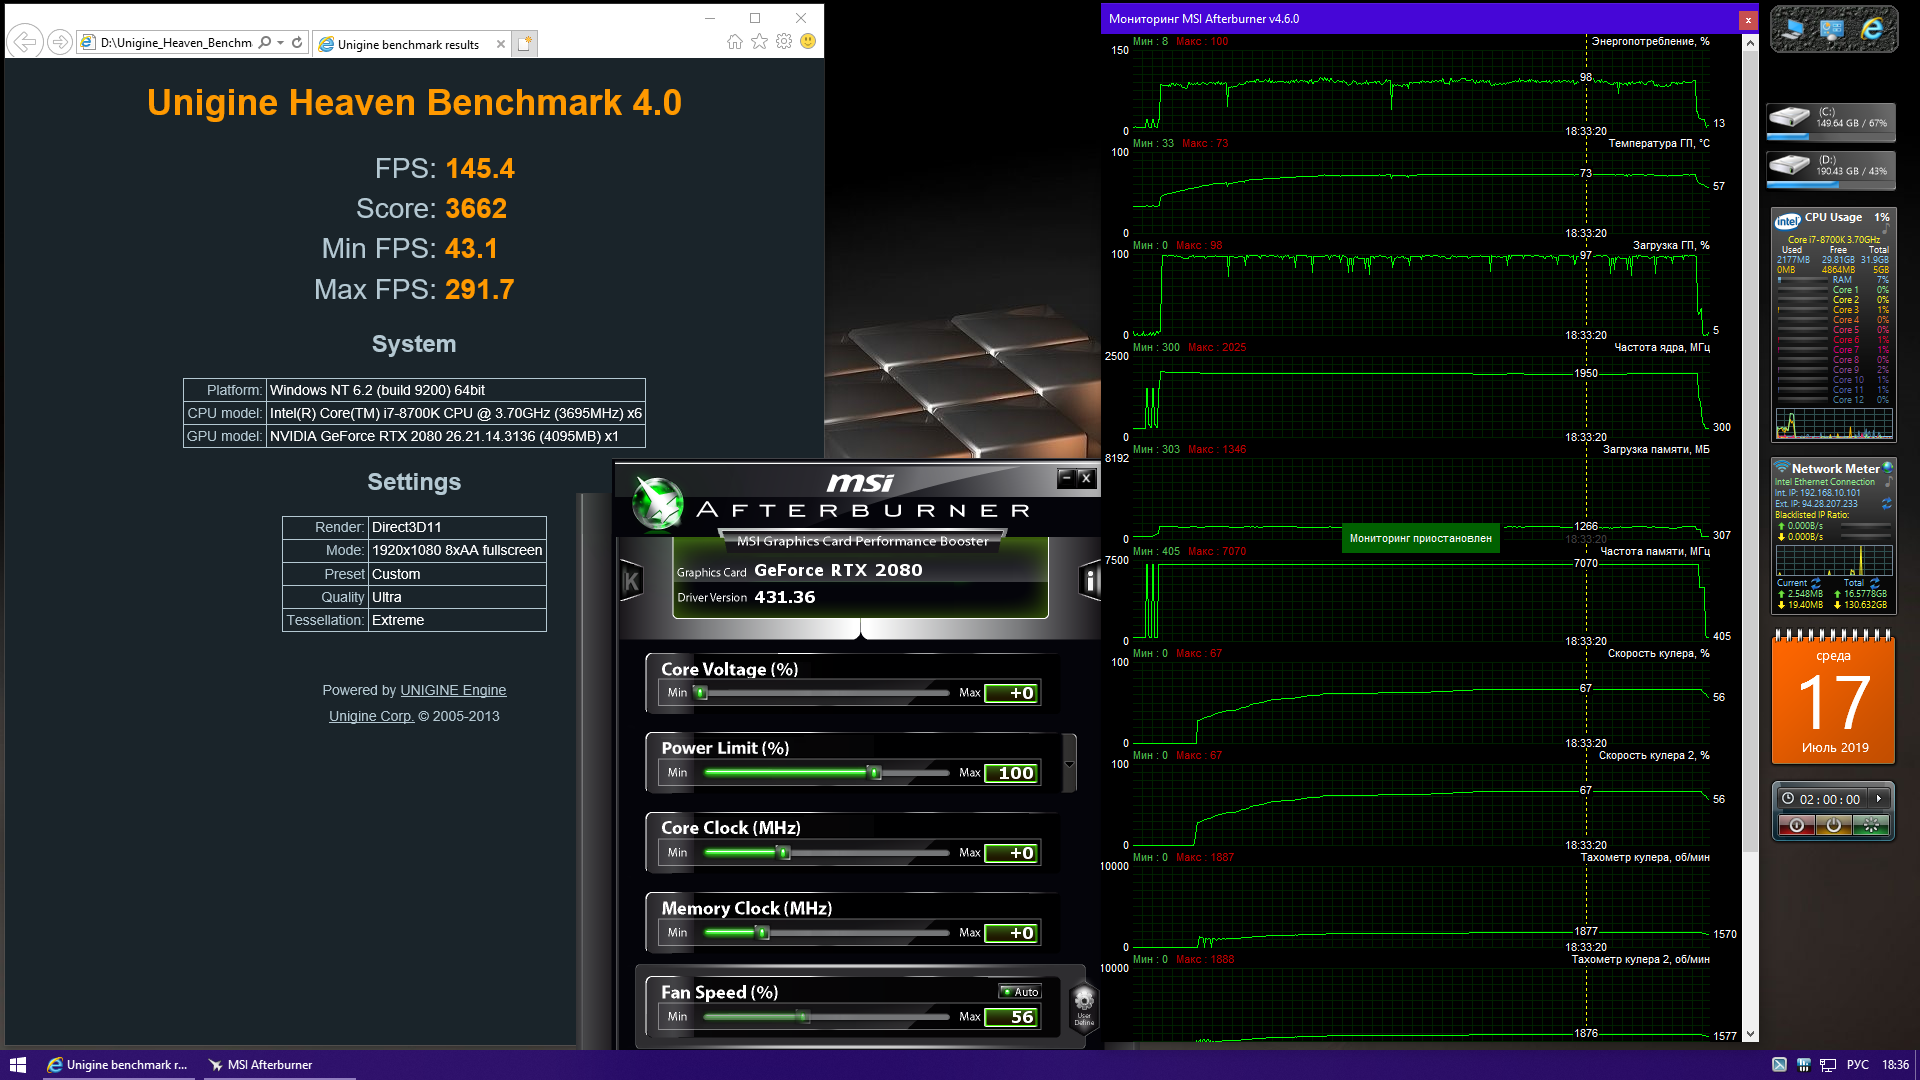The width and height of the screenshot is (1920, 1080).
Task: Open the Afterburner info panel icon
Action: pyautogui.click(x=1090, y=580)
